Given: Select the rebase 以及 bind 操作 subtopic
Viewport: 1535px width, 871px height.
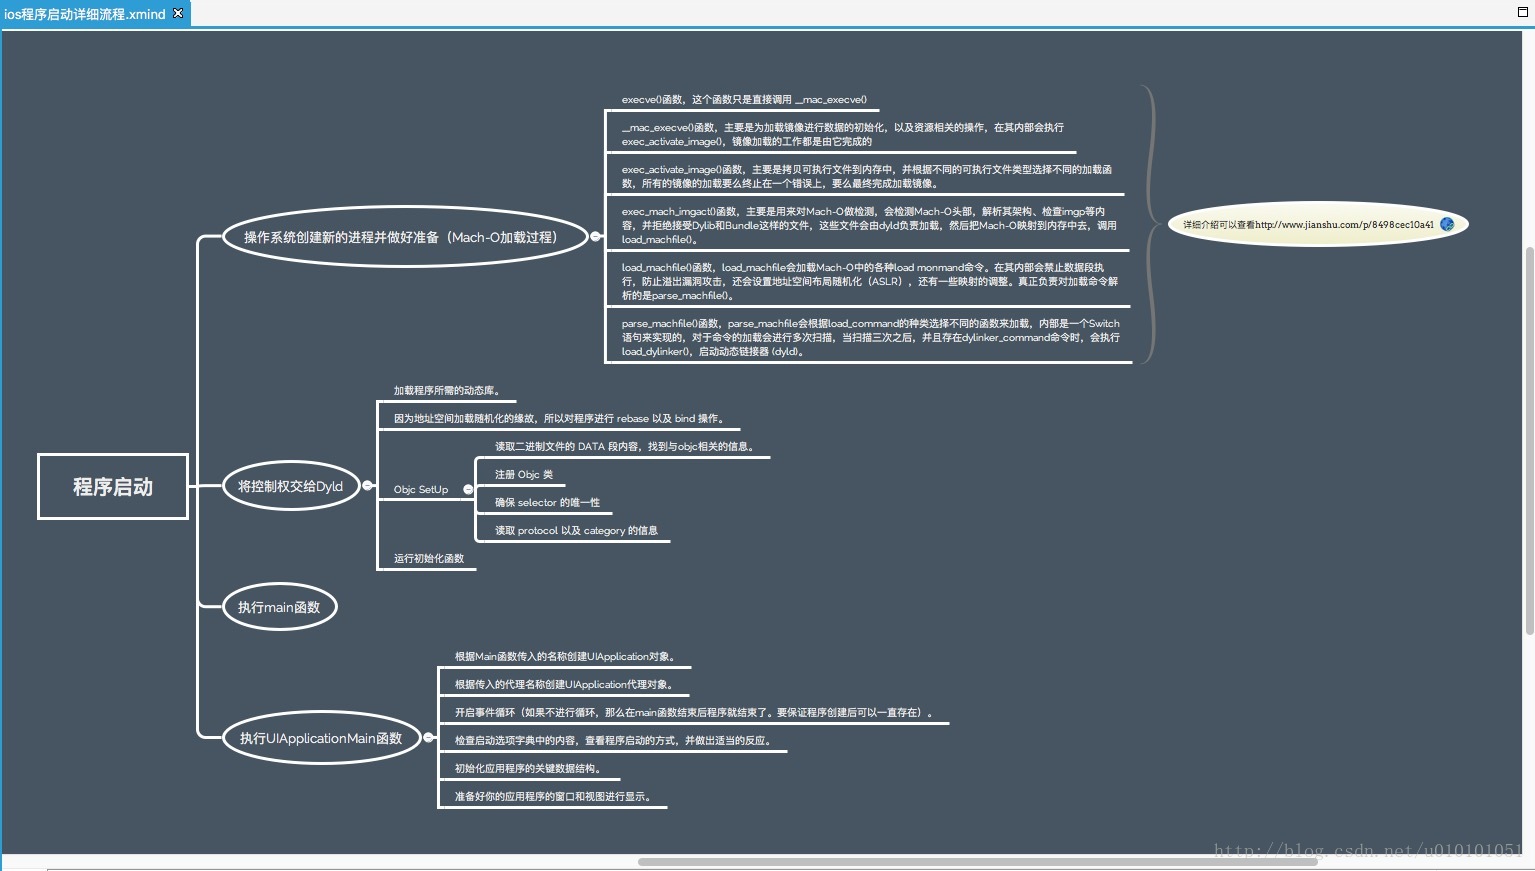Looking at the screenshot, I should tap(559, 419).
